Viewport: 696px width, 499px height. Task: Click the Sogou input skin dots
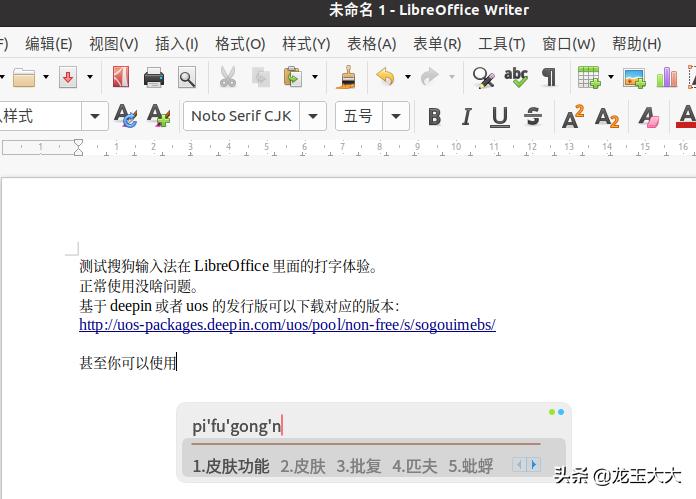[x=556, y=412]
